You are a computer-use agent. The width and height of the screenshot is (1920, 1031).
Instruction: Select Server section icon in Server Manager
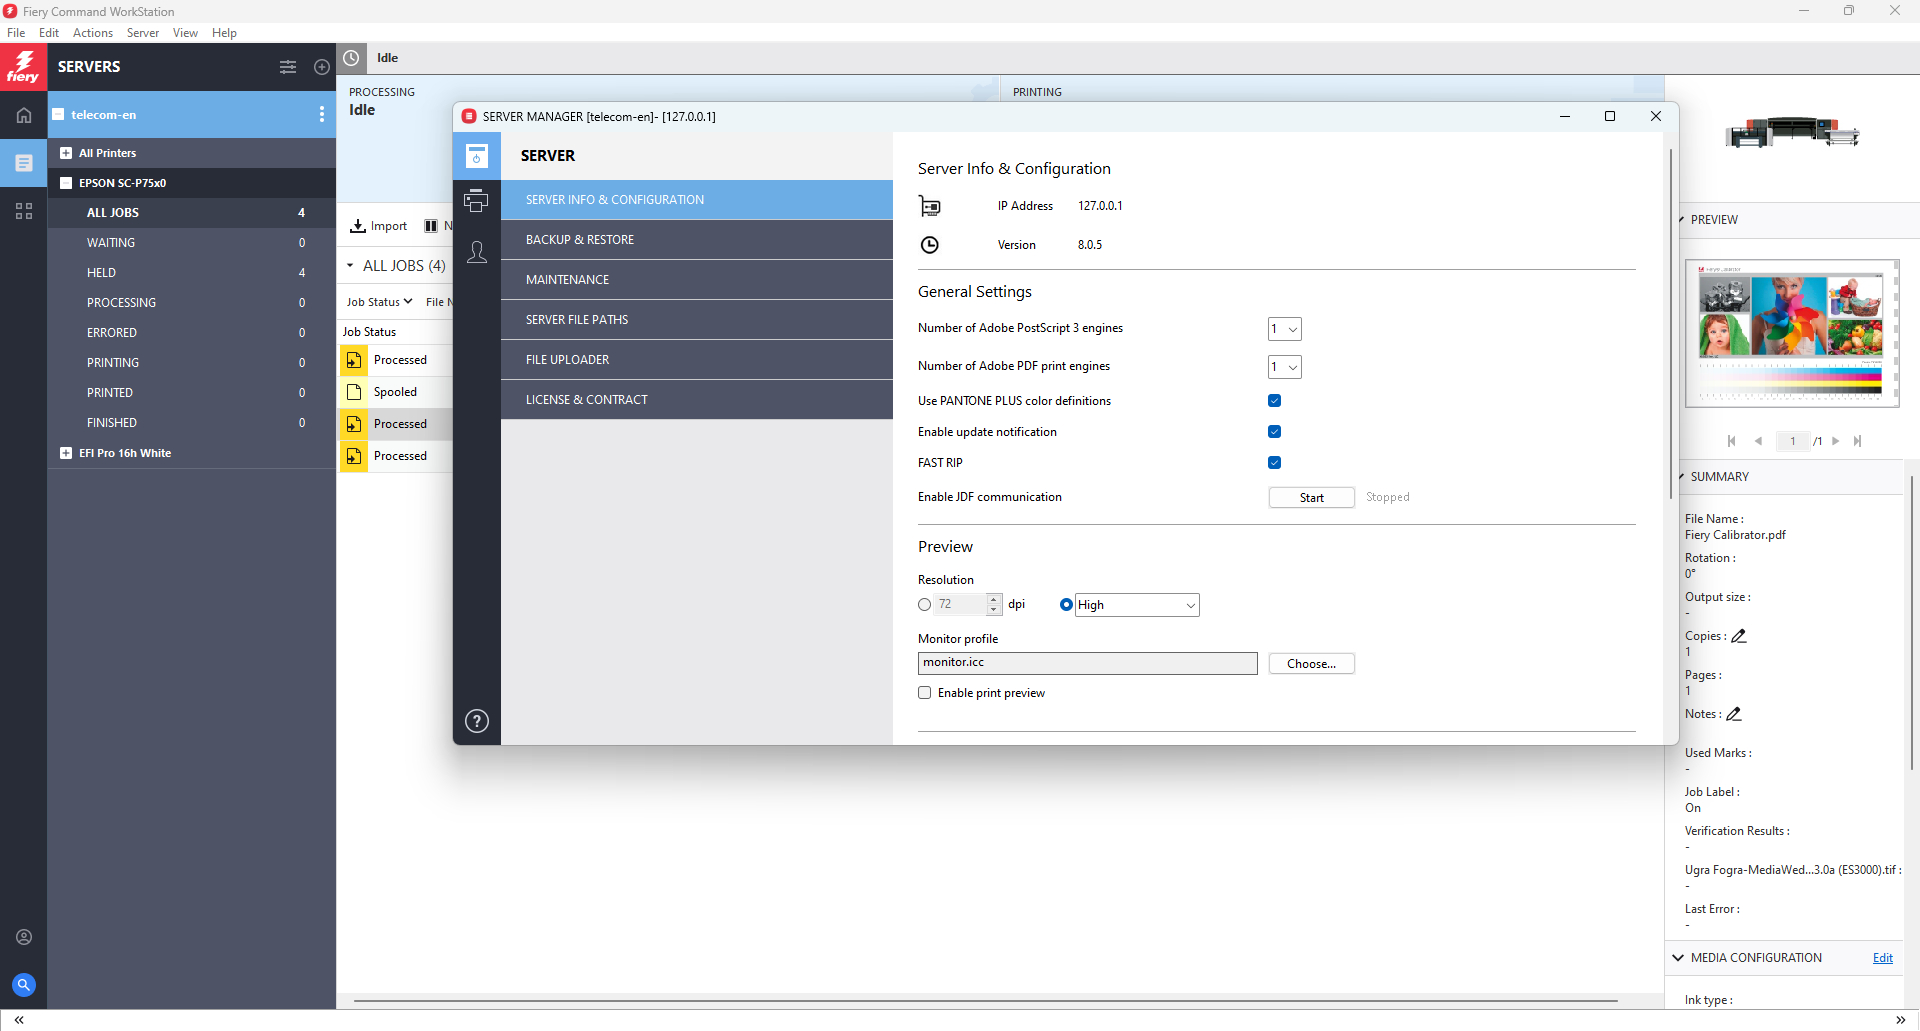coord(477,156)
